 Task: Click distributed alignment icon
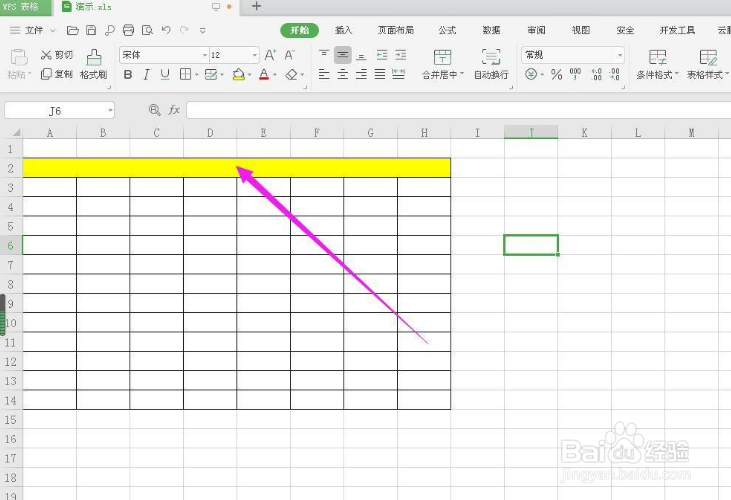pos(399,74)
